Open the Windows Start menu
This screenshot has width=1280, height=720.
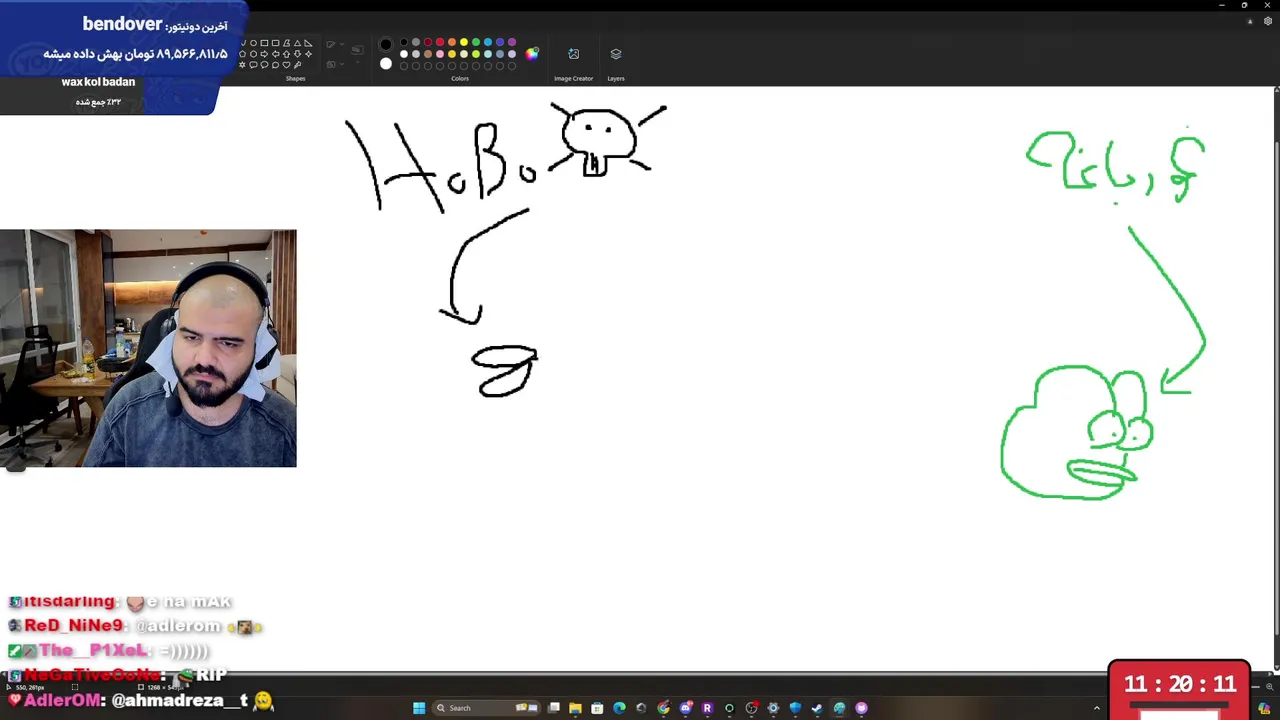419,708
